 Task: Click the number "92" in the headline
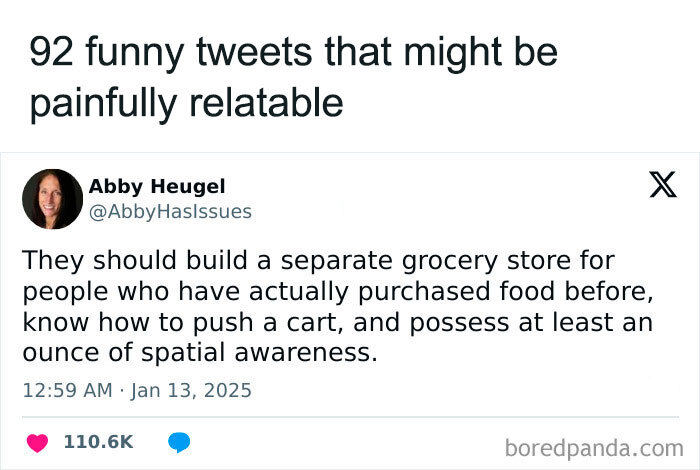coord(49,52)
